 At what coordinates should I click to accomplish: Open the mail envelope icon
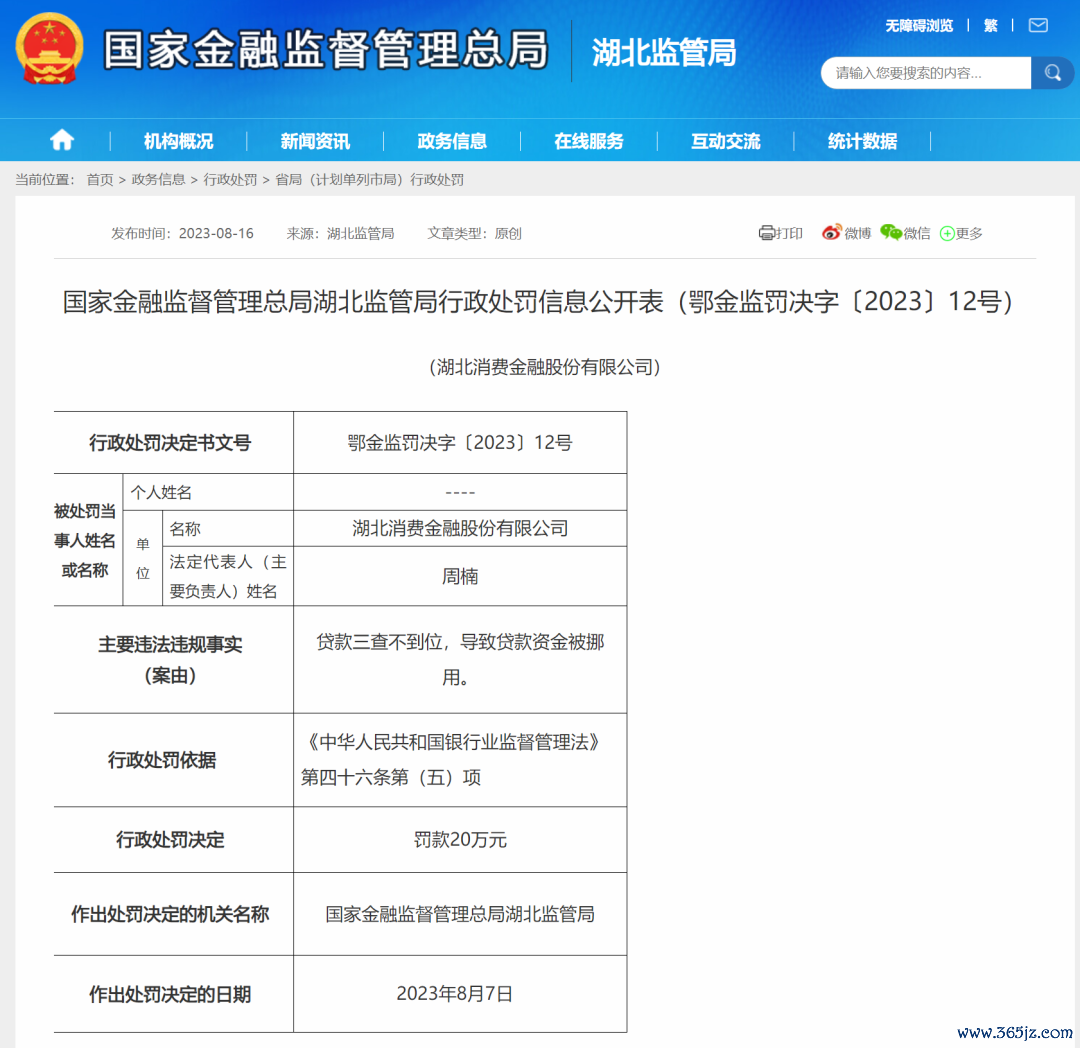(x=1038, y=25)
